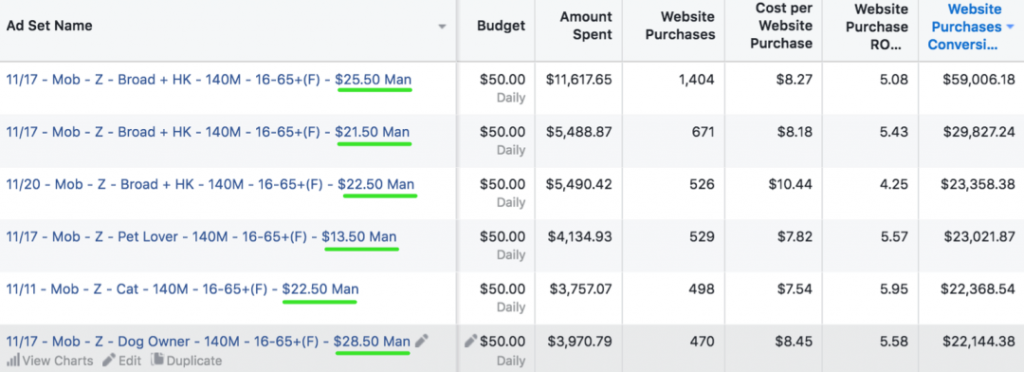Click the pencil icon beside Dog Owner budget
The image size is (1024, 372).
470,341
